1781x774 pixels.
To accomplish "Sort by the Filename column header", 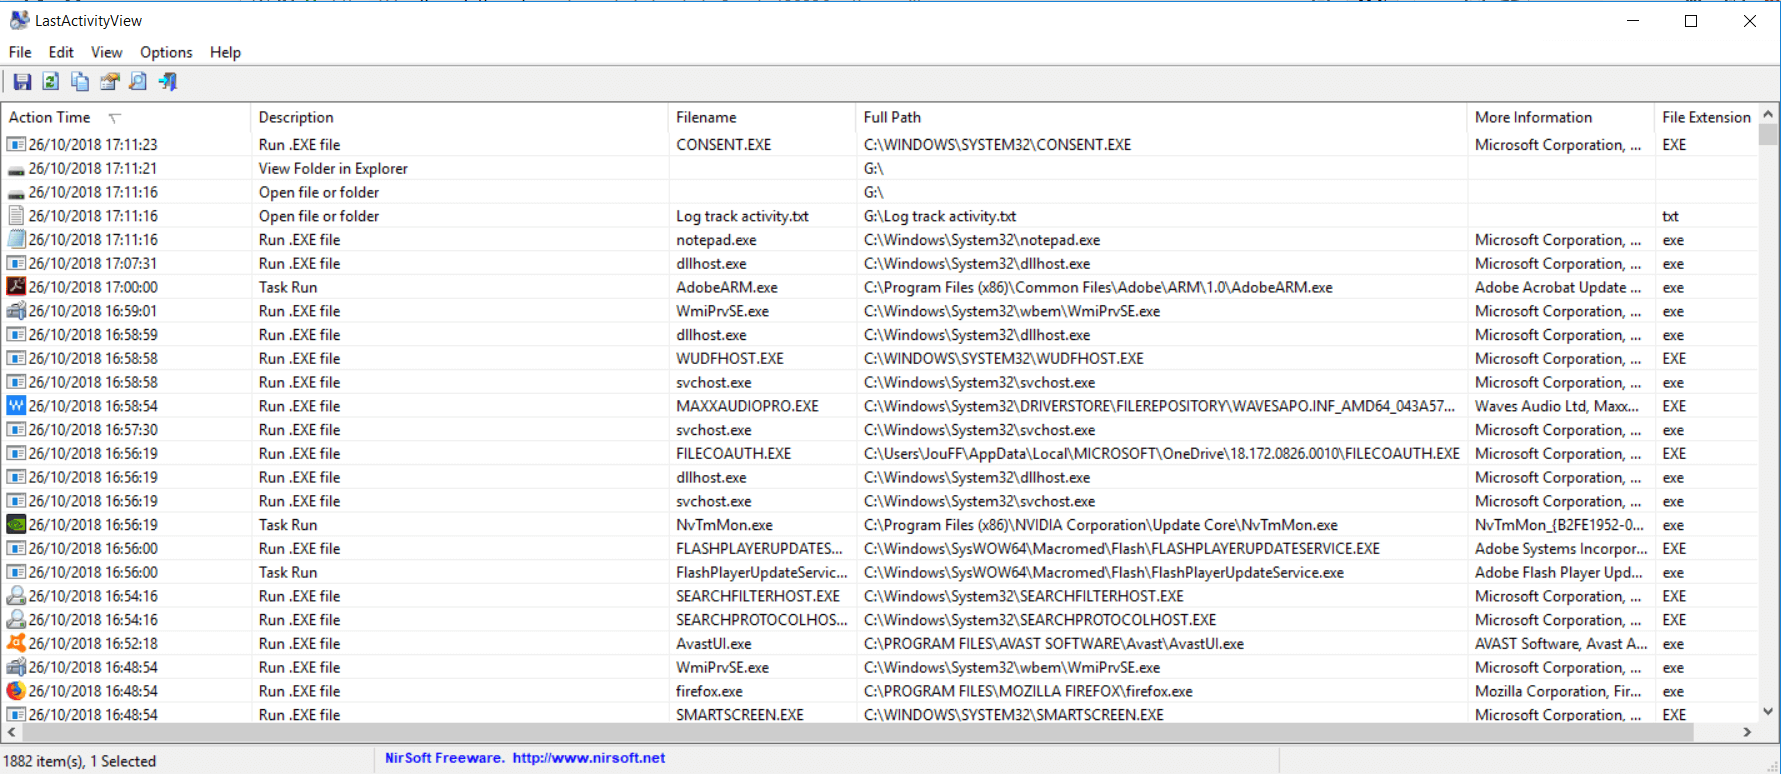I will tap(762, 117).
